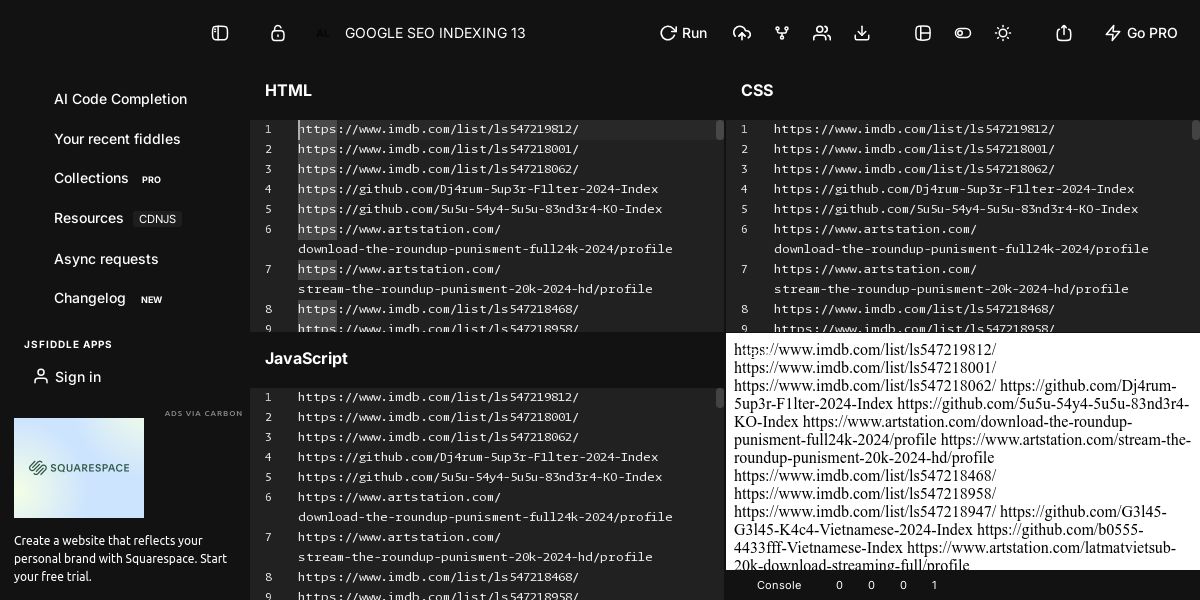Screen dimensions: 1200x600
Task: Open Collections PRO menu item
Action: click(x=107, y=178)
